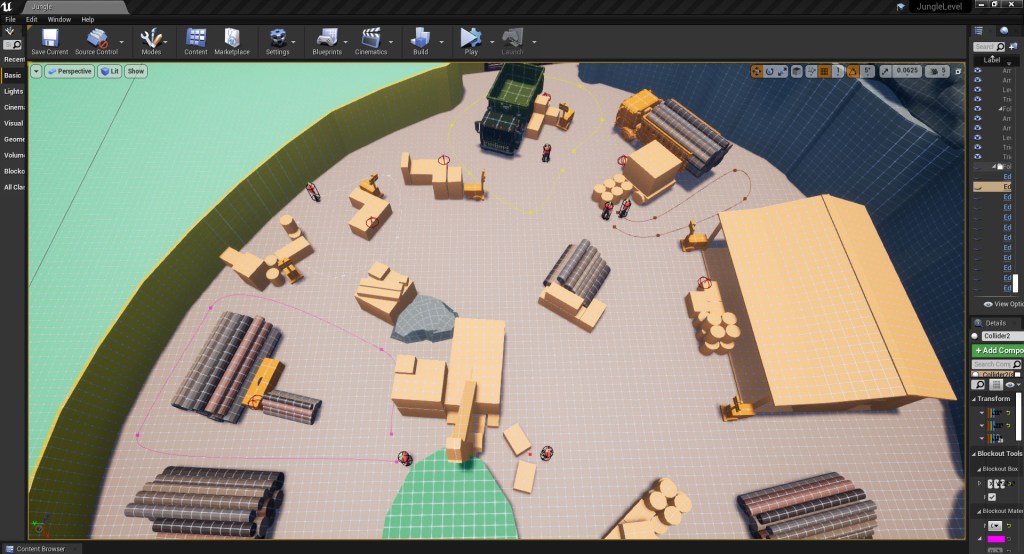Viewport: 1024px width, 554px height.
Task: Open the Window menu
Action: tap(59, 19)
